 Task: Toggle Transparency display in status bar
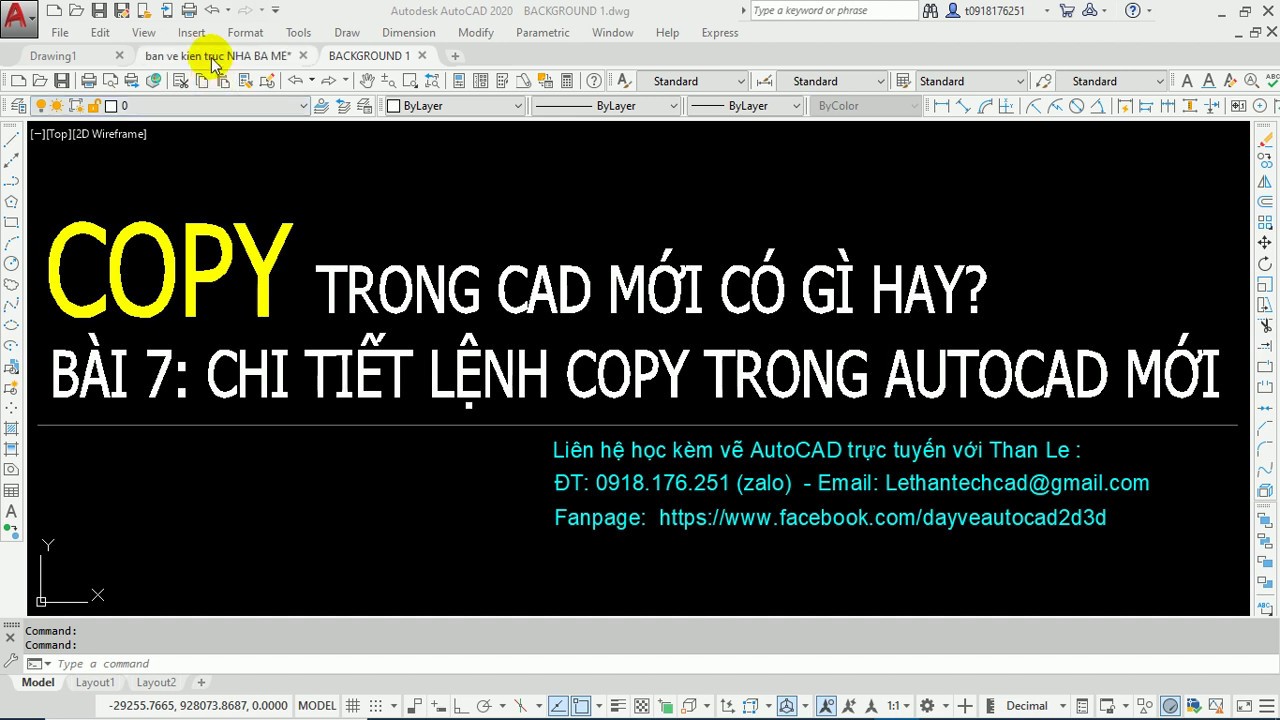[641, 706]
